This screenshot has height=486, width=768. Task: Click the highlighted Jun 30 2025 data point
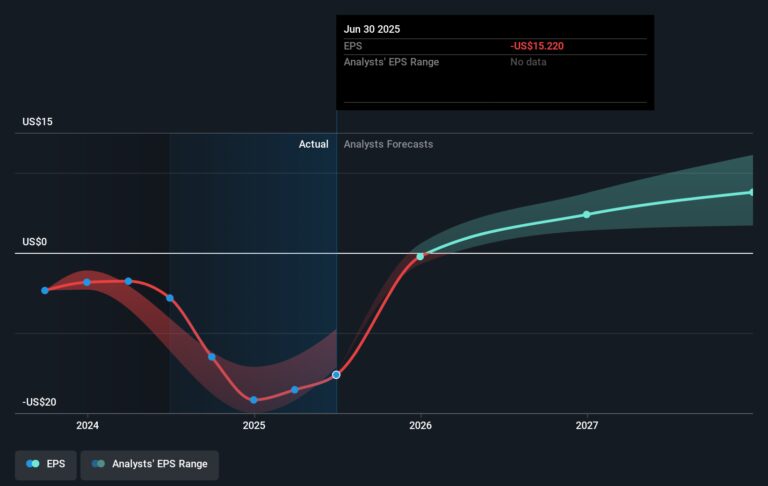tap(336, 374)
